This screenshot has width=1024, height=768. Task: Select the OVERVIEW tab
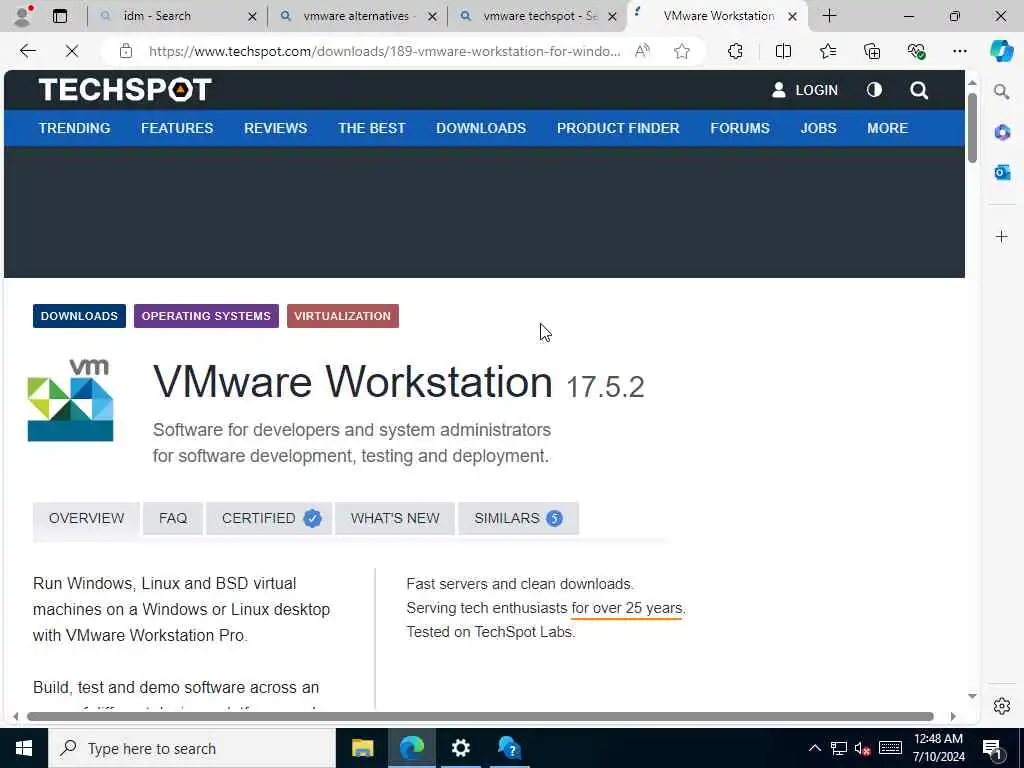coord(86,519)
